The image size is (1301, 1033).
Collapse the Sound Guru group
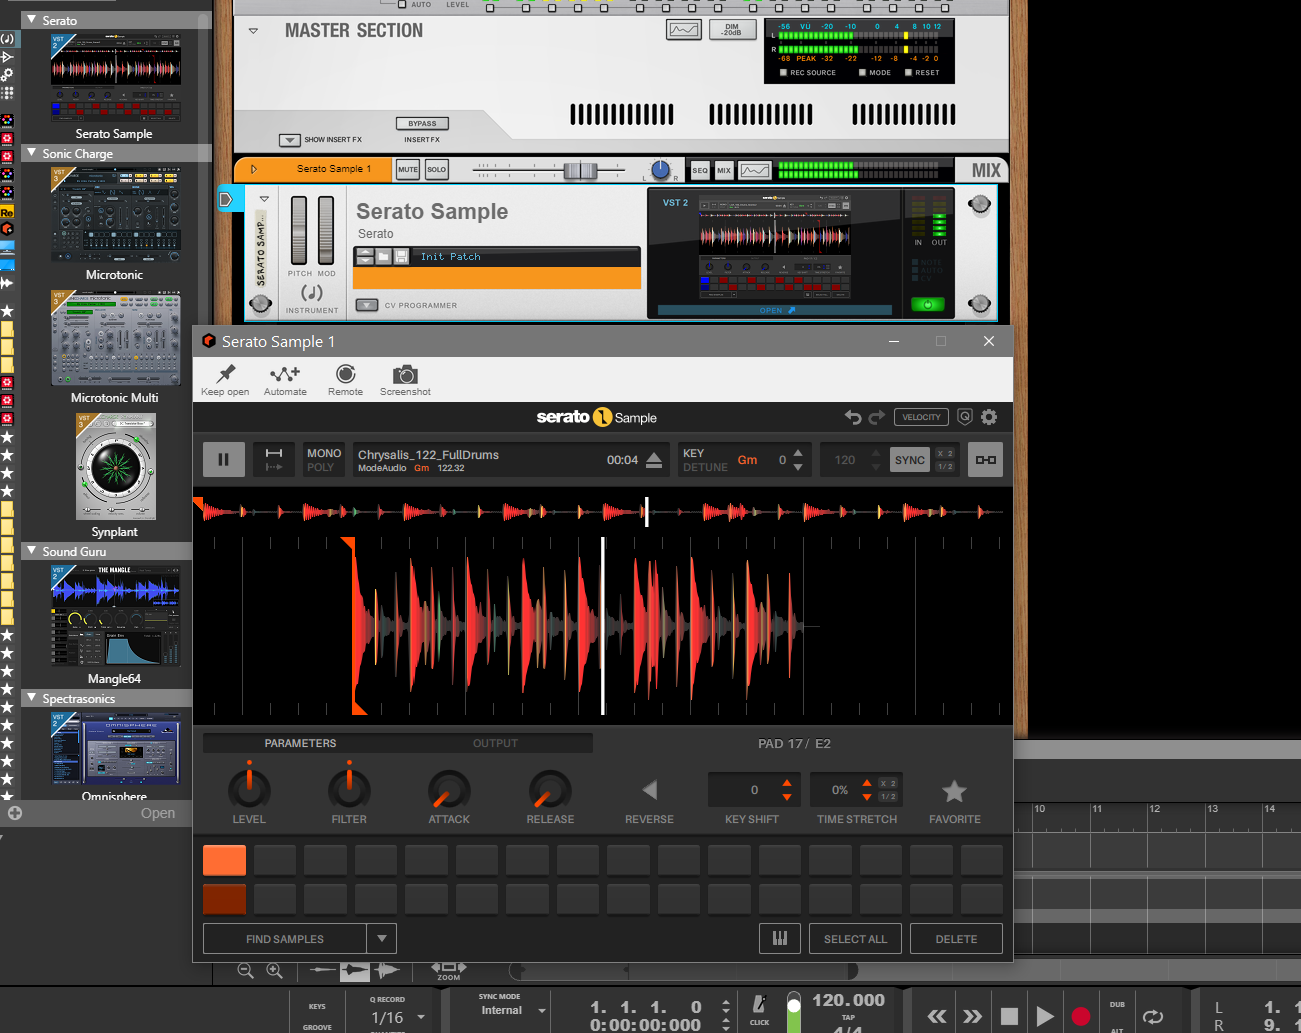click(x=31, y=551)
